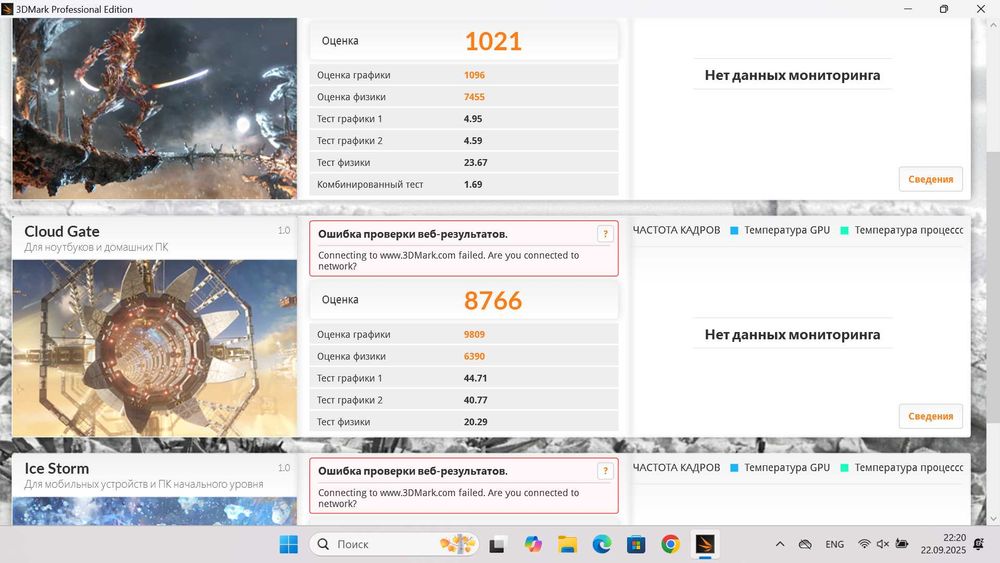Toggle Температура GPU legend in Ice Storm chart
The image size is (1000, 563).
tap(780, 467)
